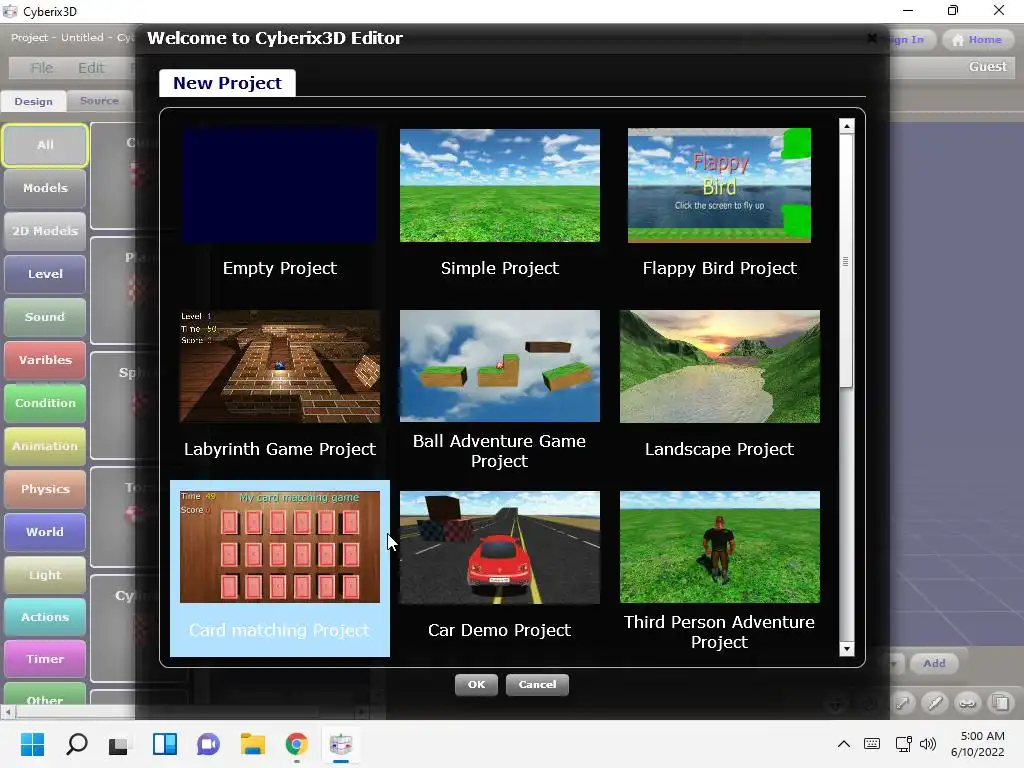Switch to the Design tab
Screen dimensions: 1024x768
33,101
